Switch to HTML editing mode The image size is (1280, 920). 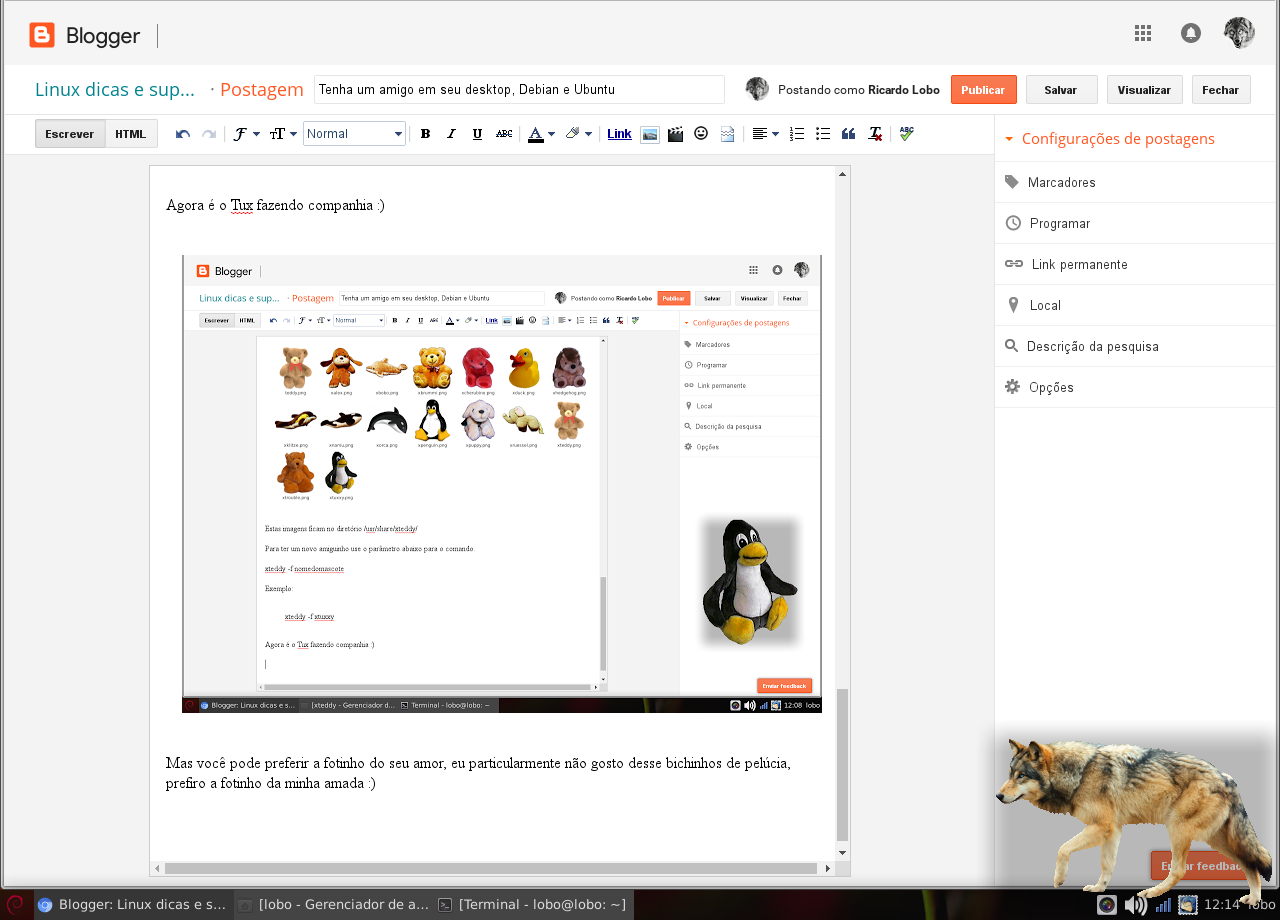(x=130, y=134)
